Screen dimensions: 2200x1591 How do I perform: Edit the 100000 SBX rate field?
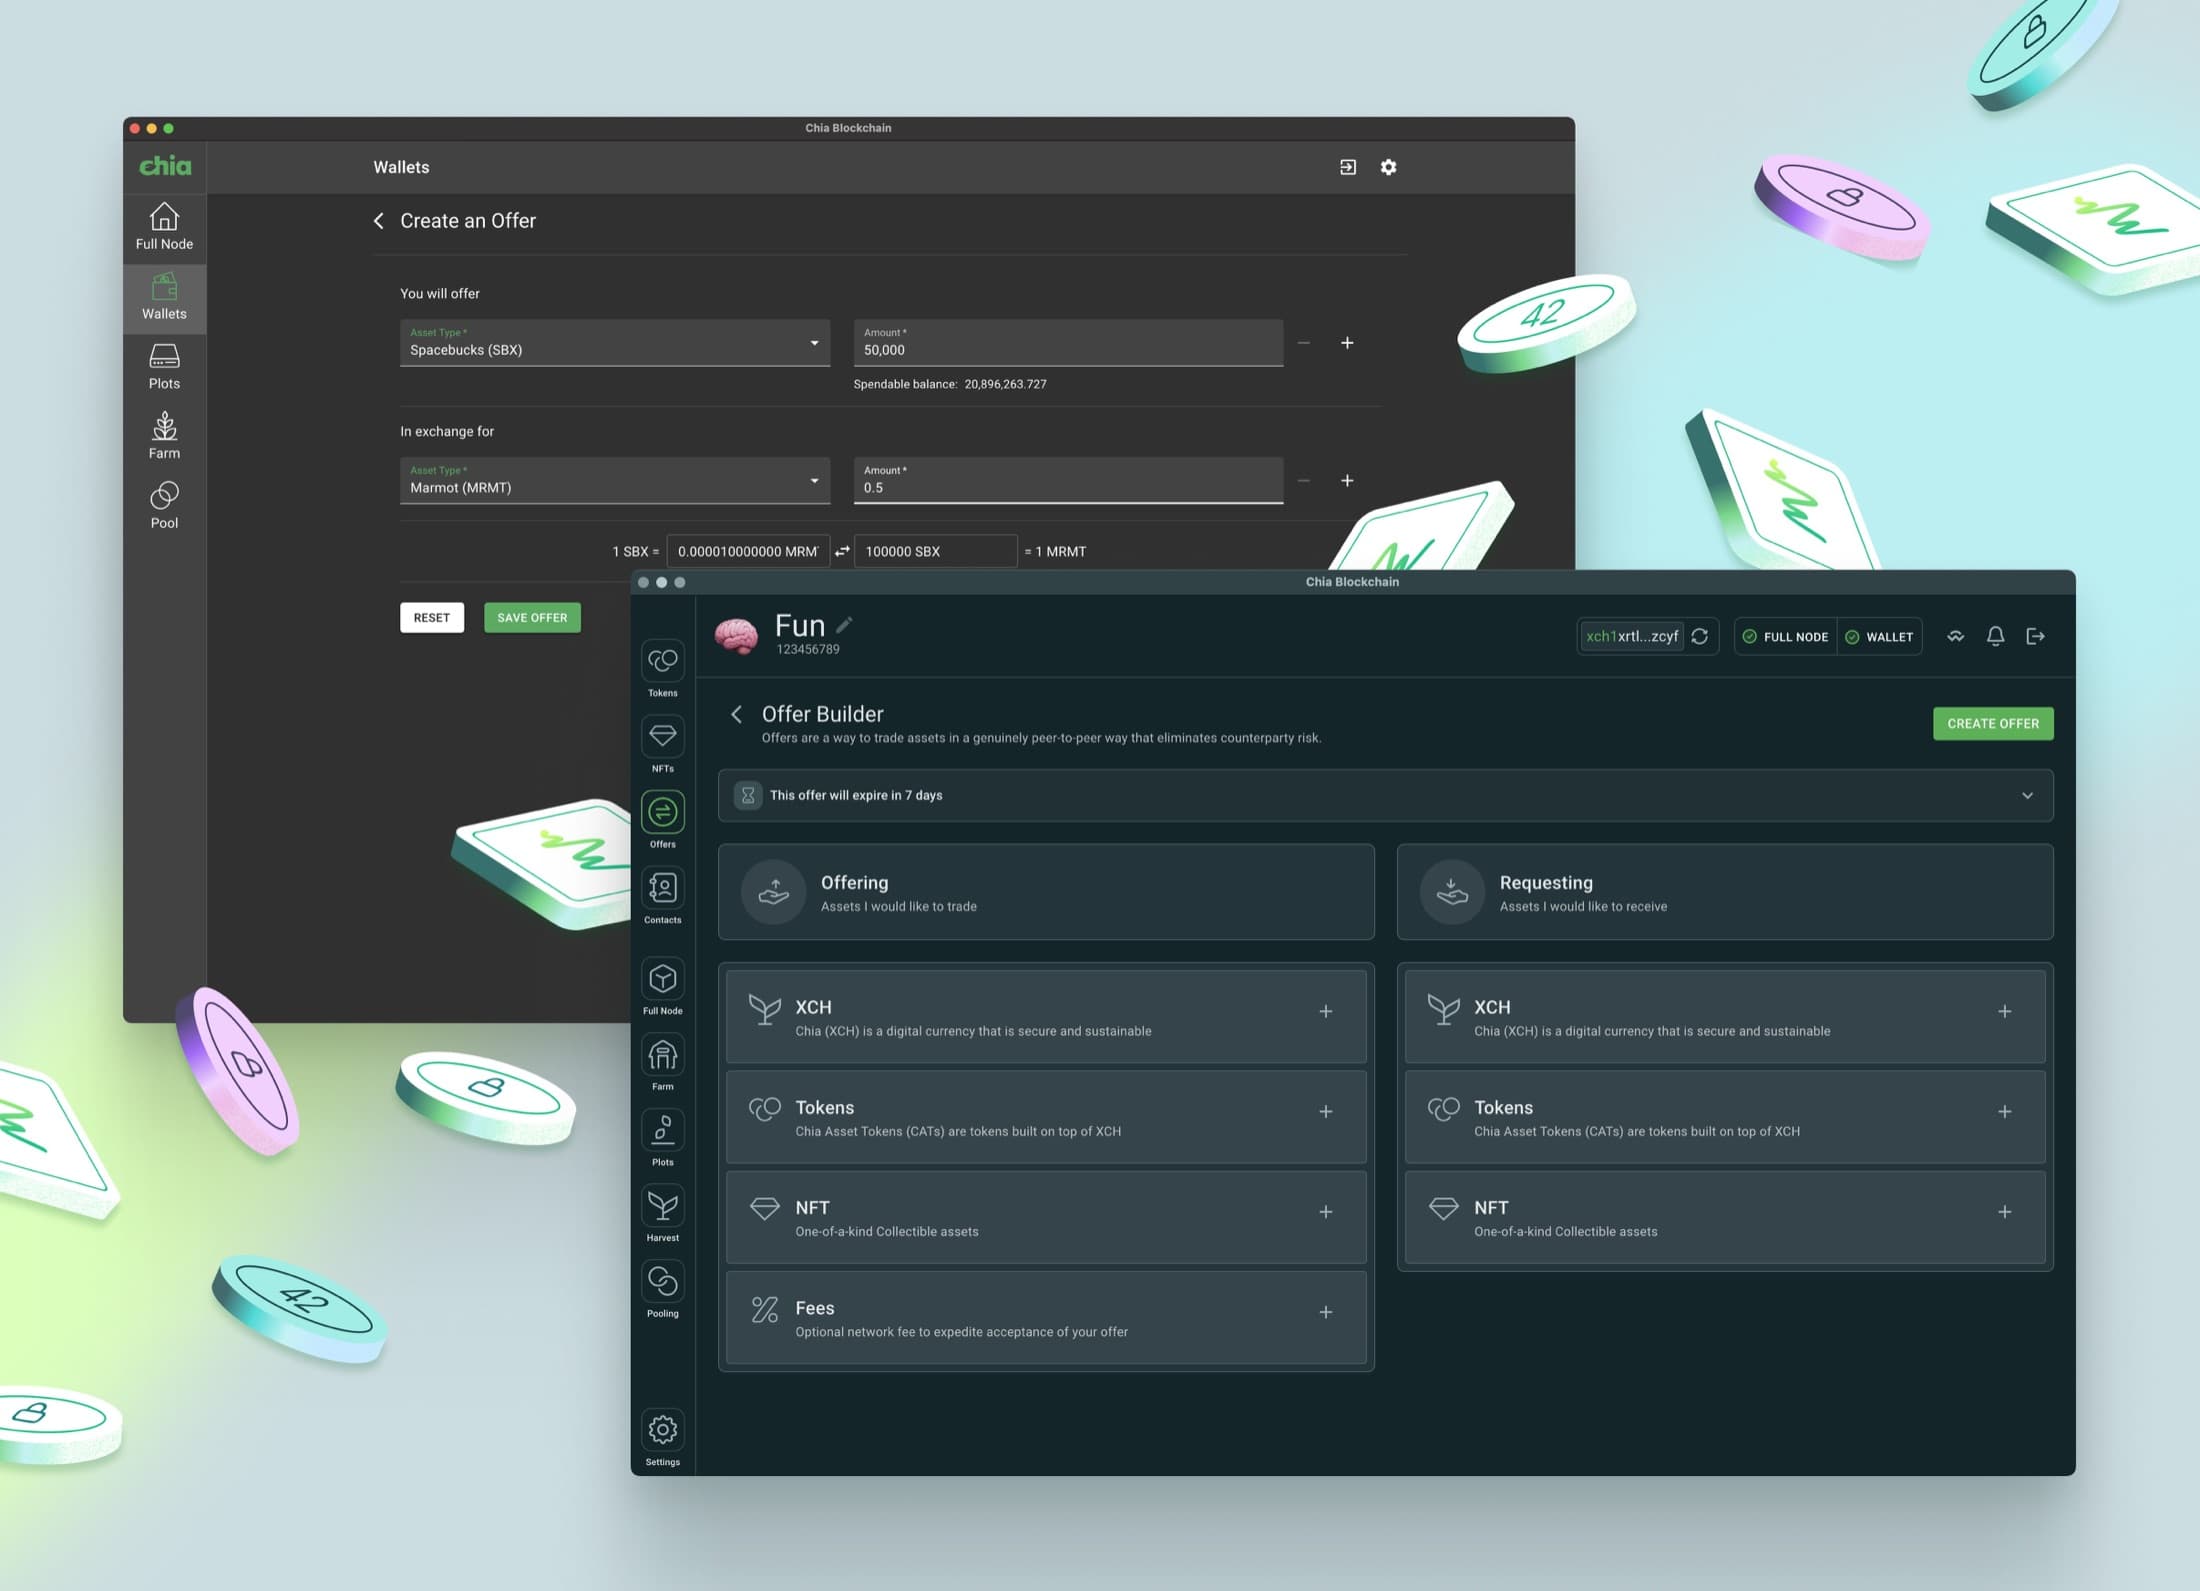[935, 551]
